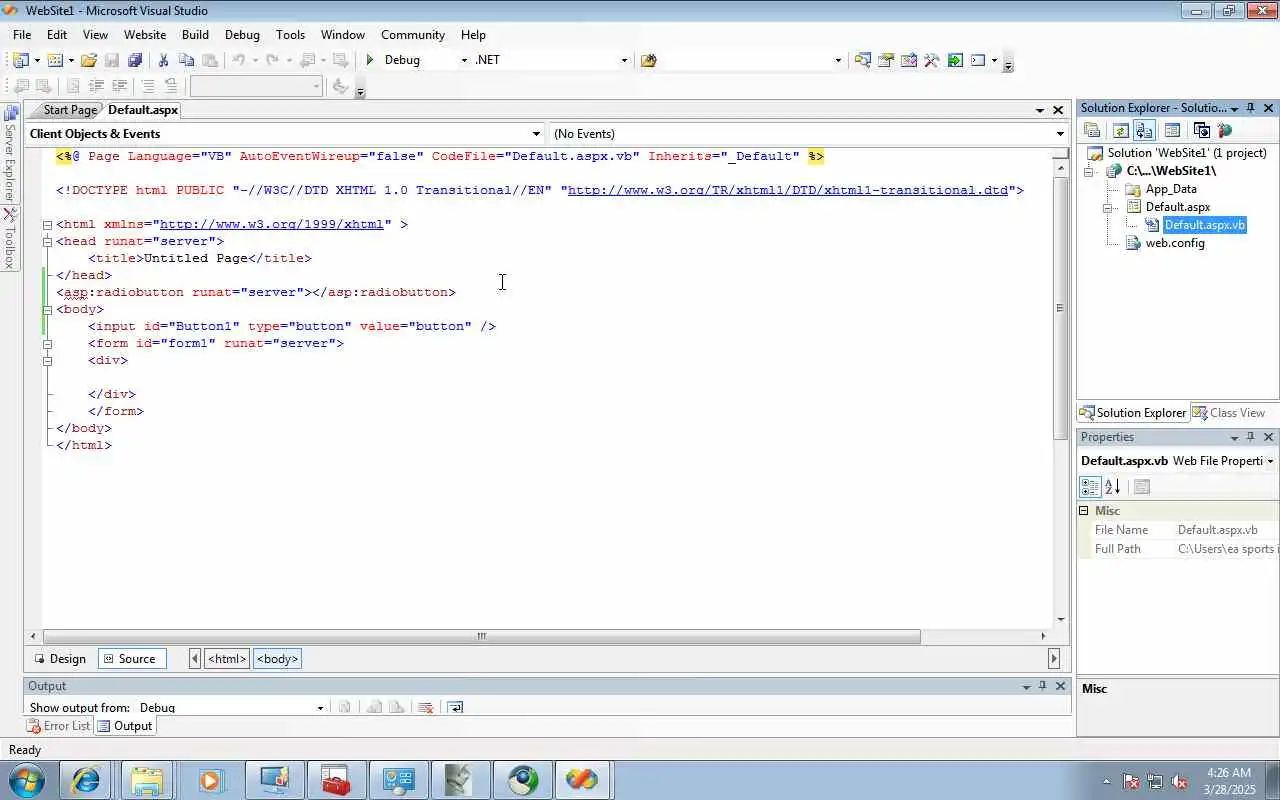
Task: Open Solution Explorer from the main toolbar
Action: click(x=862, y=60)
